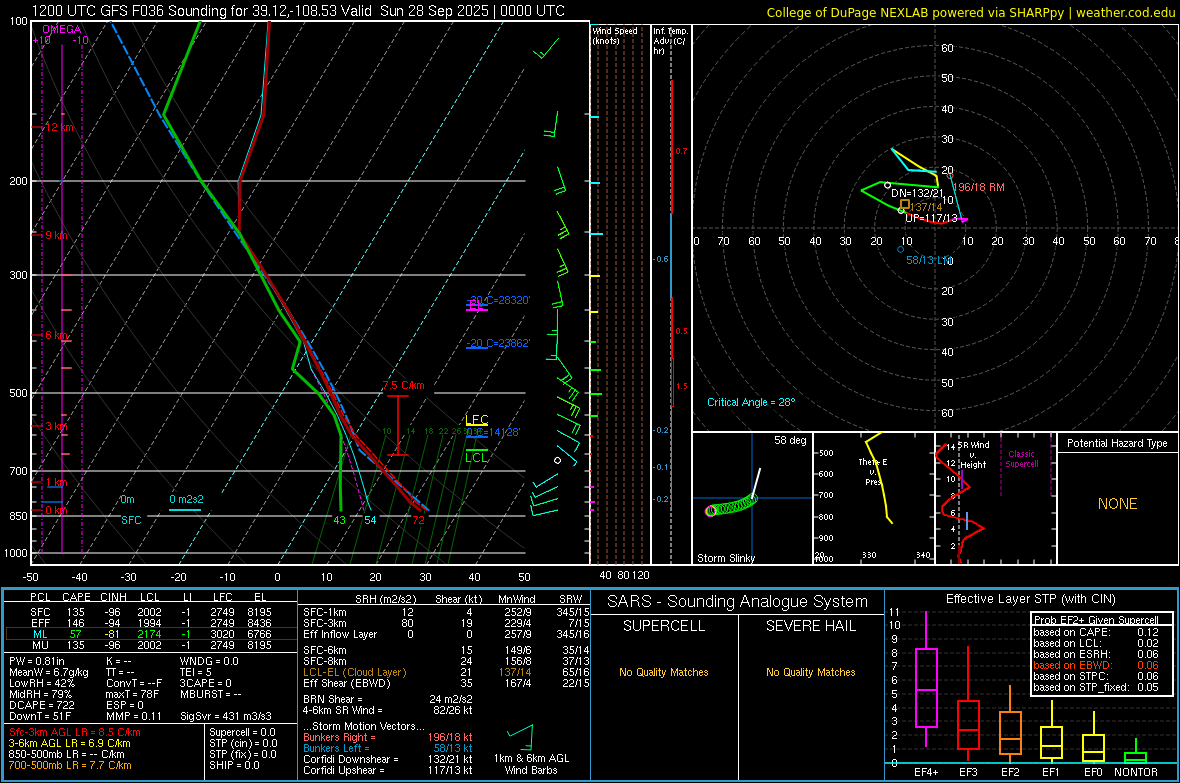This screenshot has width=1180, height=783.
Task: Click the -20 C=23862' height label
Action: click(498, 343)
